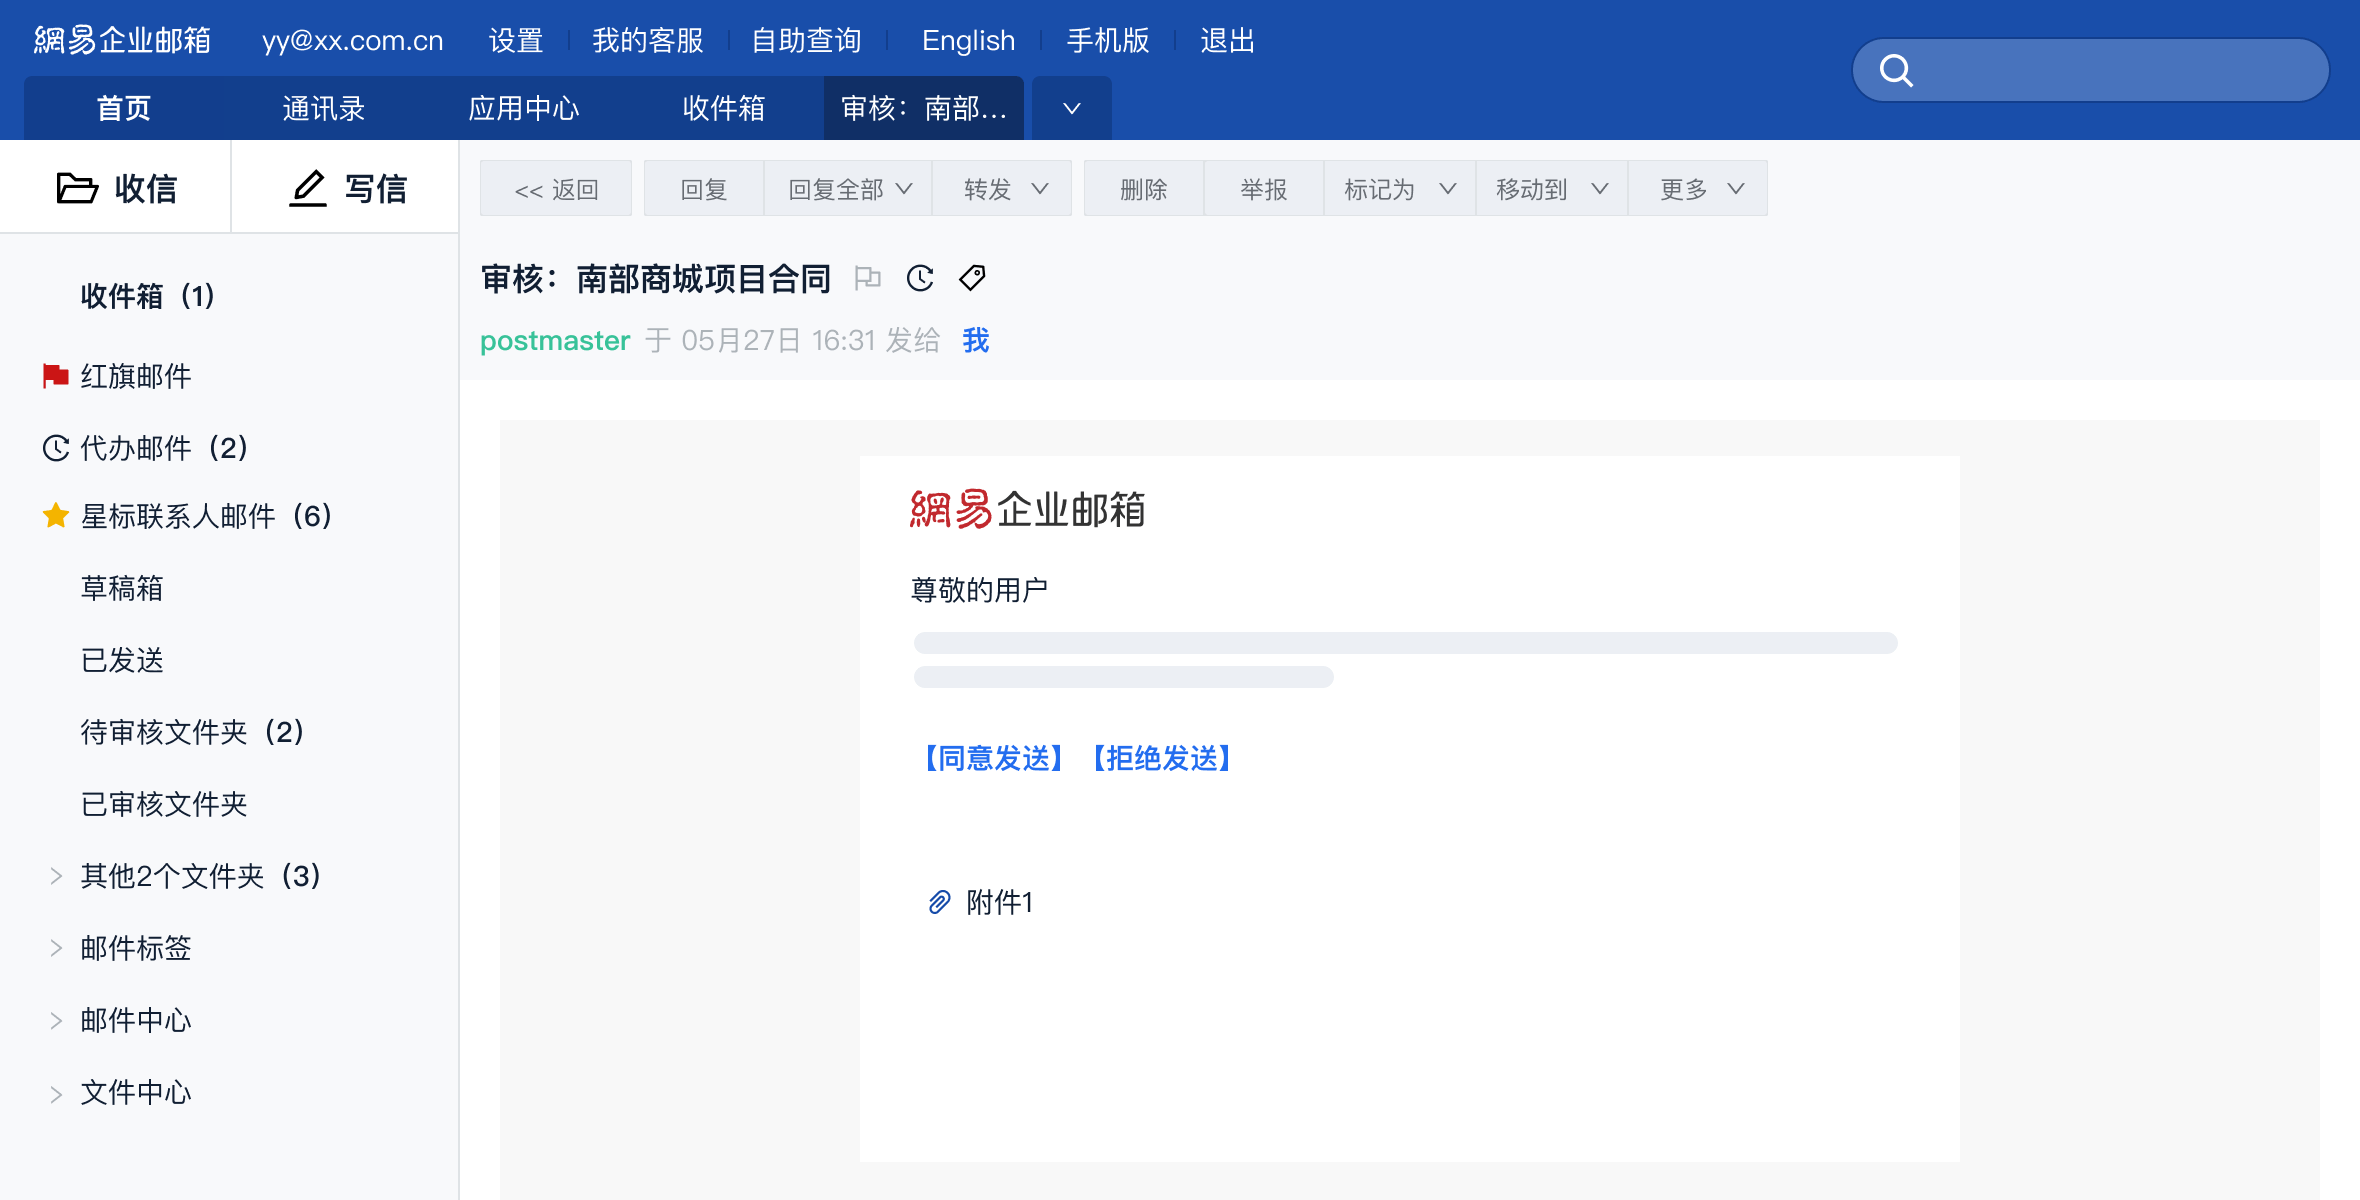Open starred contacts mail folder
The image size is (2360, 1200).
click(205, 516)
